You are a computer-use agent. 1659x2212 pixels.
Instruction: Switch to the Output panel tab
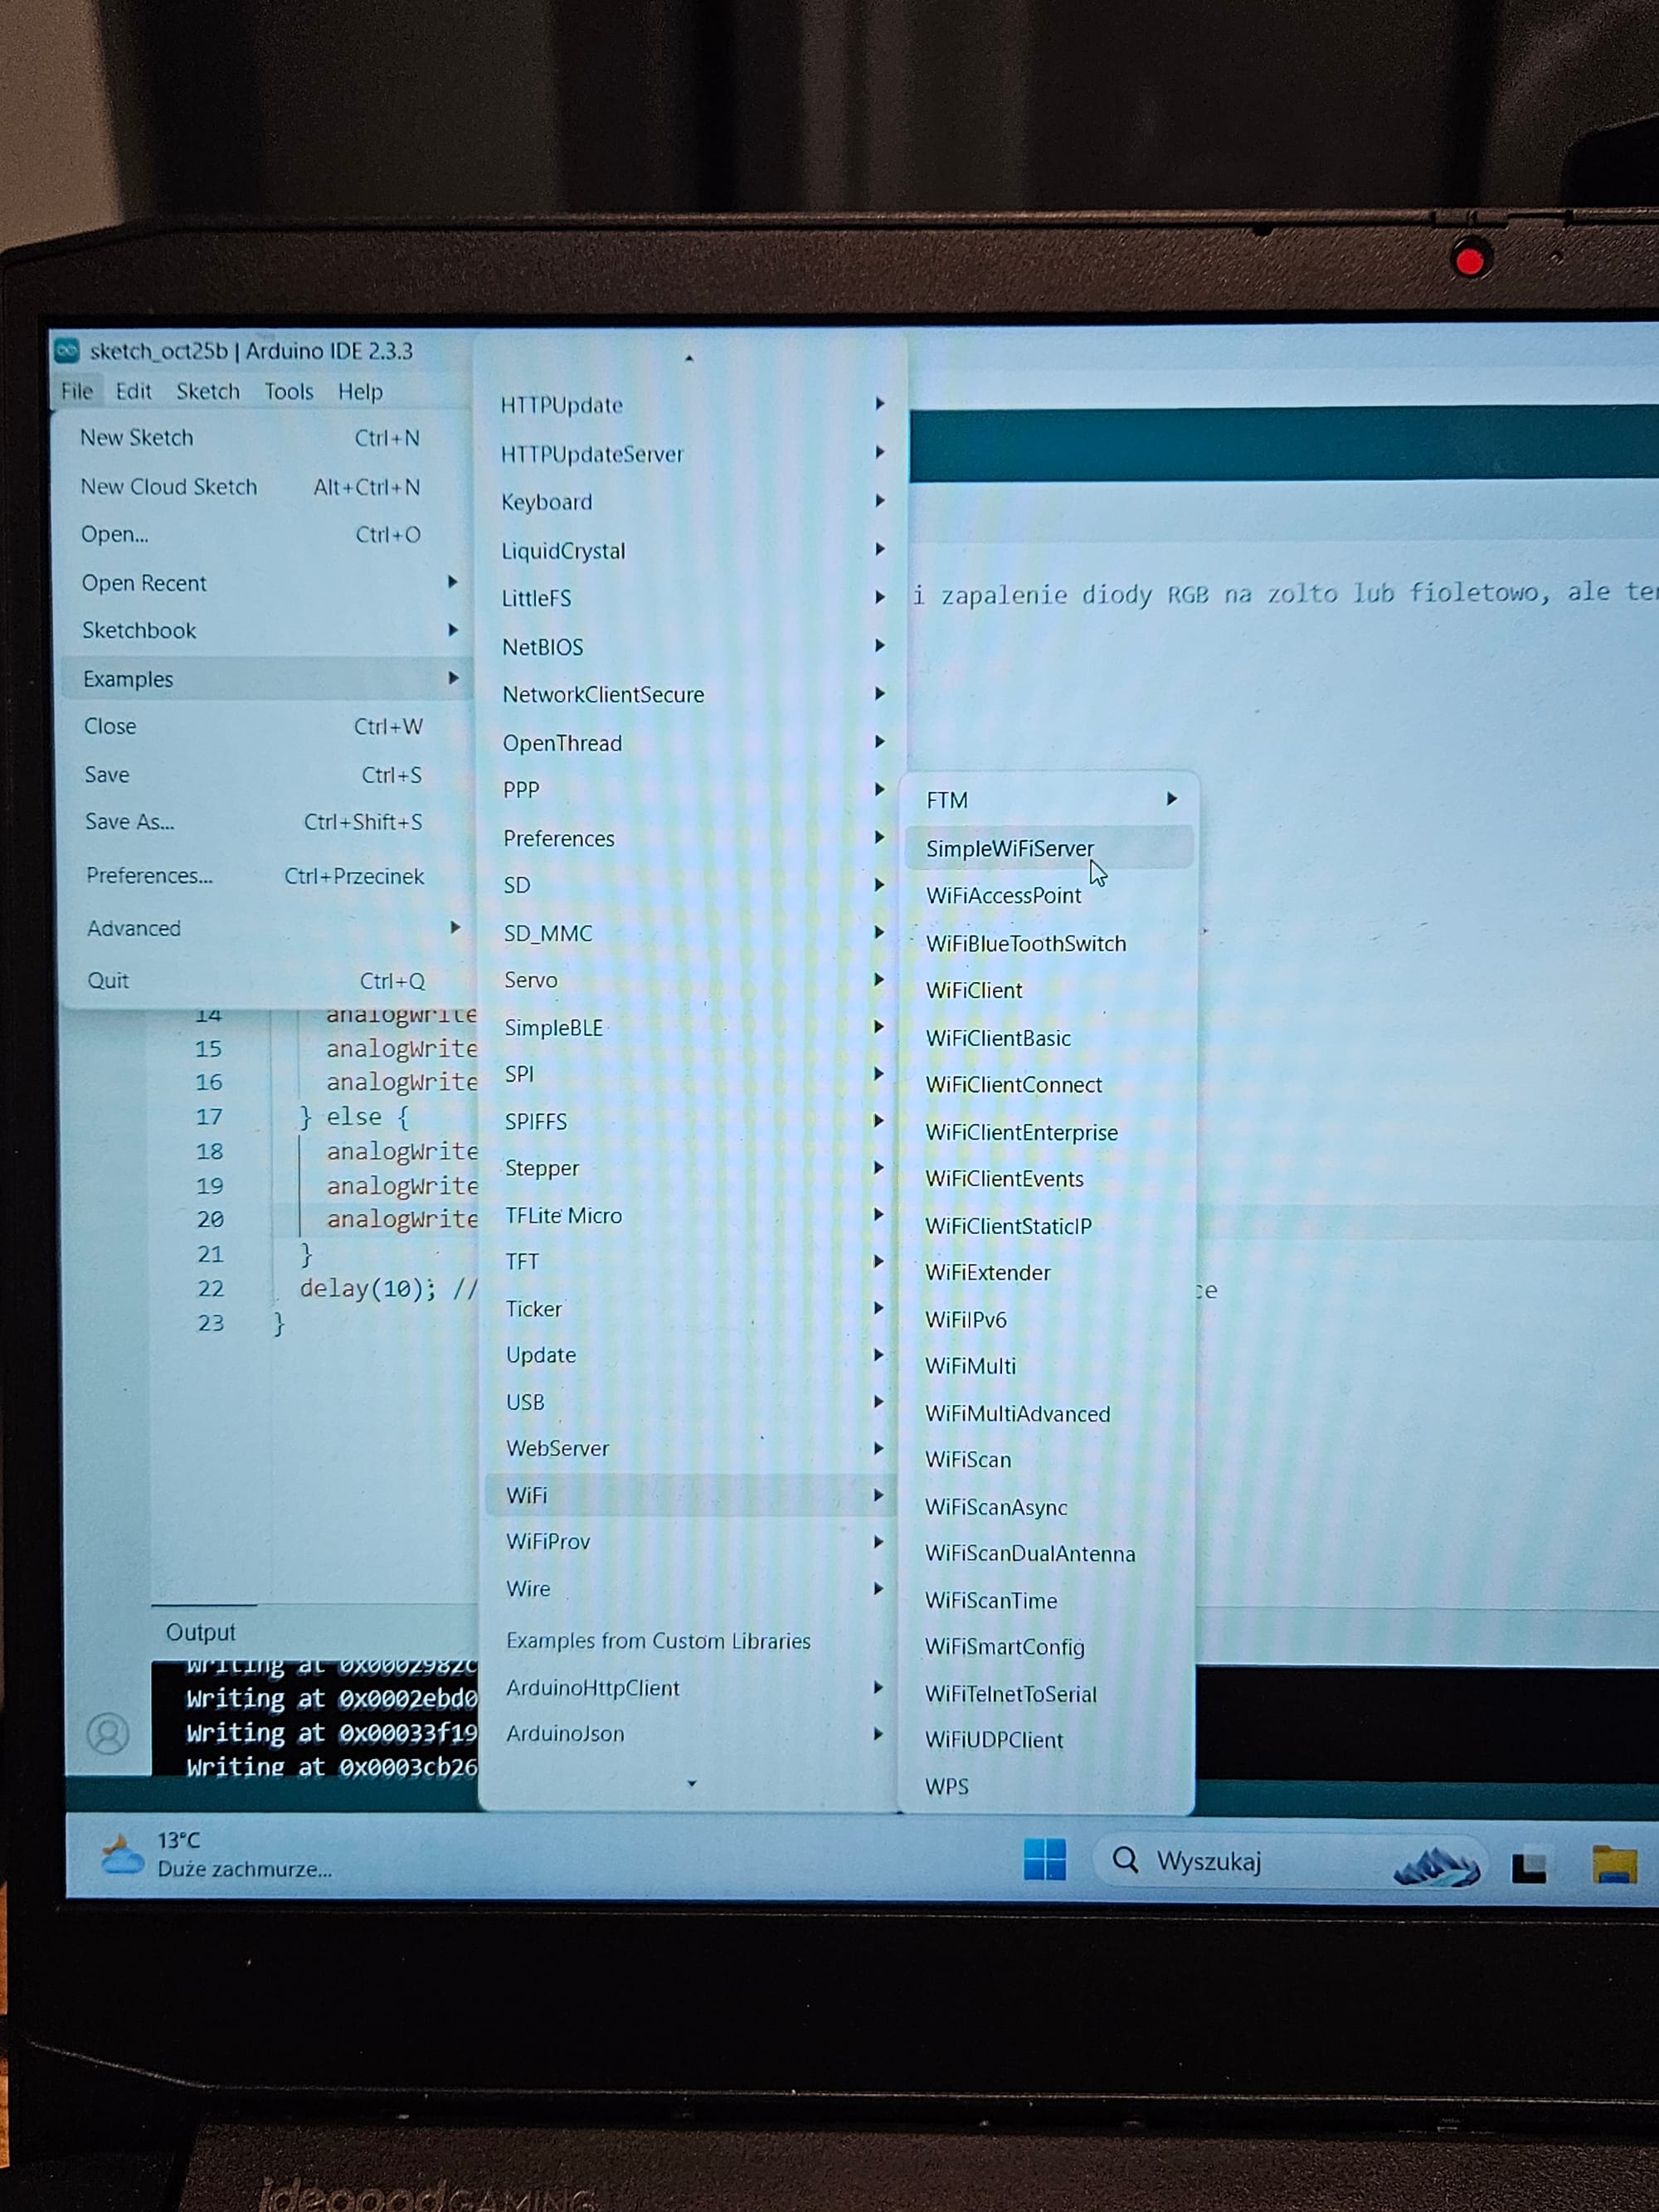pos(201,1632)
